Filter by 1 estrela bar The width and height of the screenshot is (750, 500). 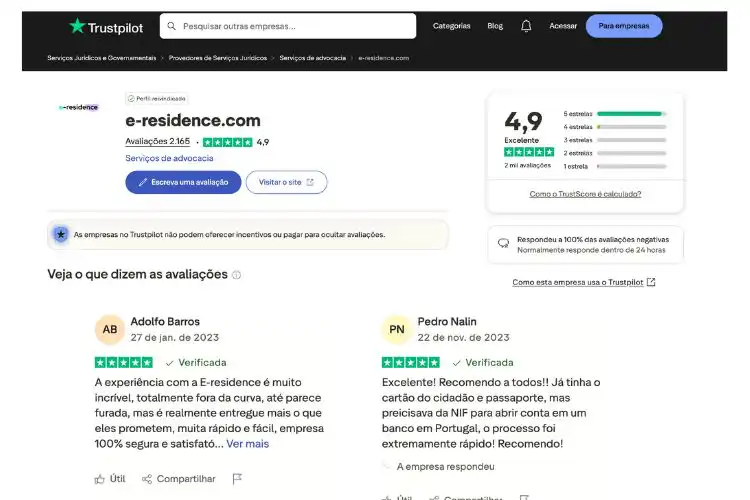tap(615, 167)
